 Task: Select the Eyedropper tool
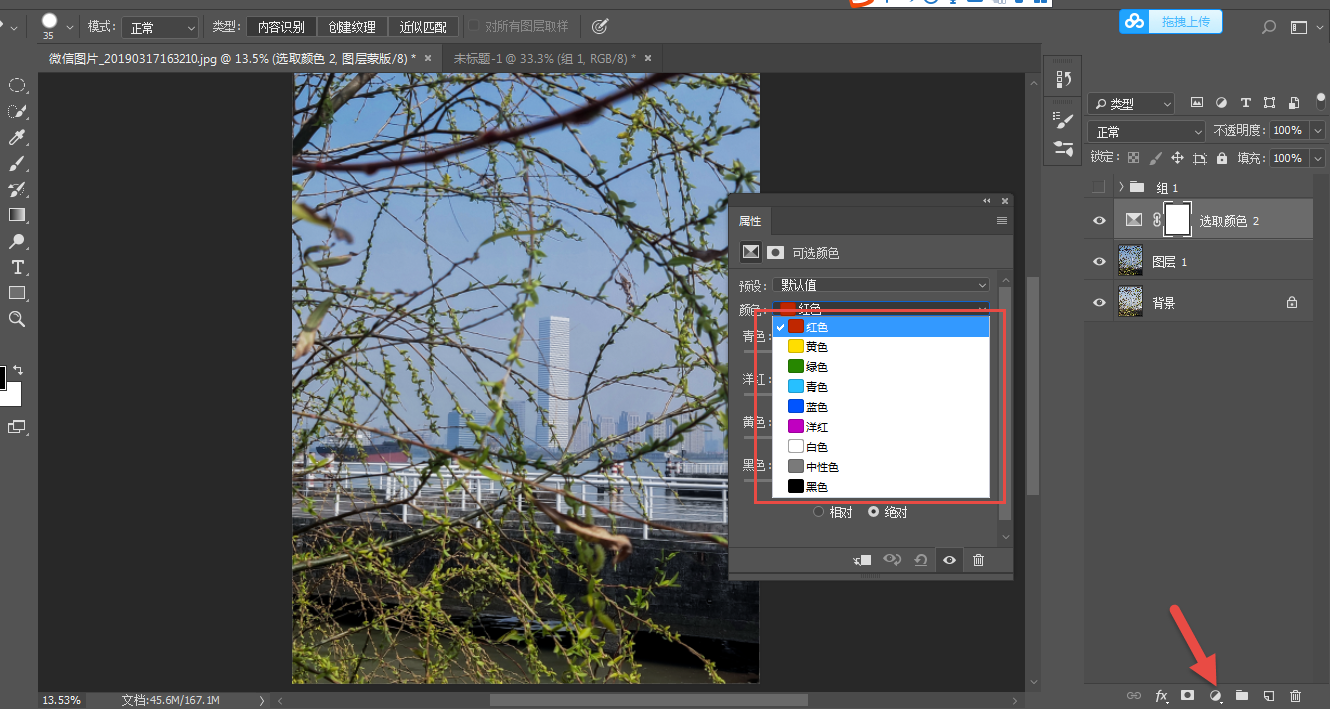[x=17, y=138]
